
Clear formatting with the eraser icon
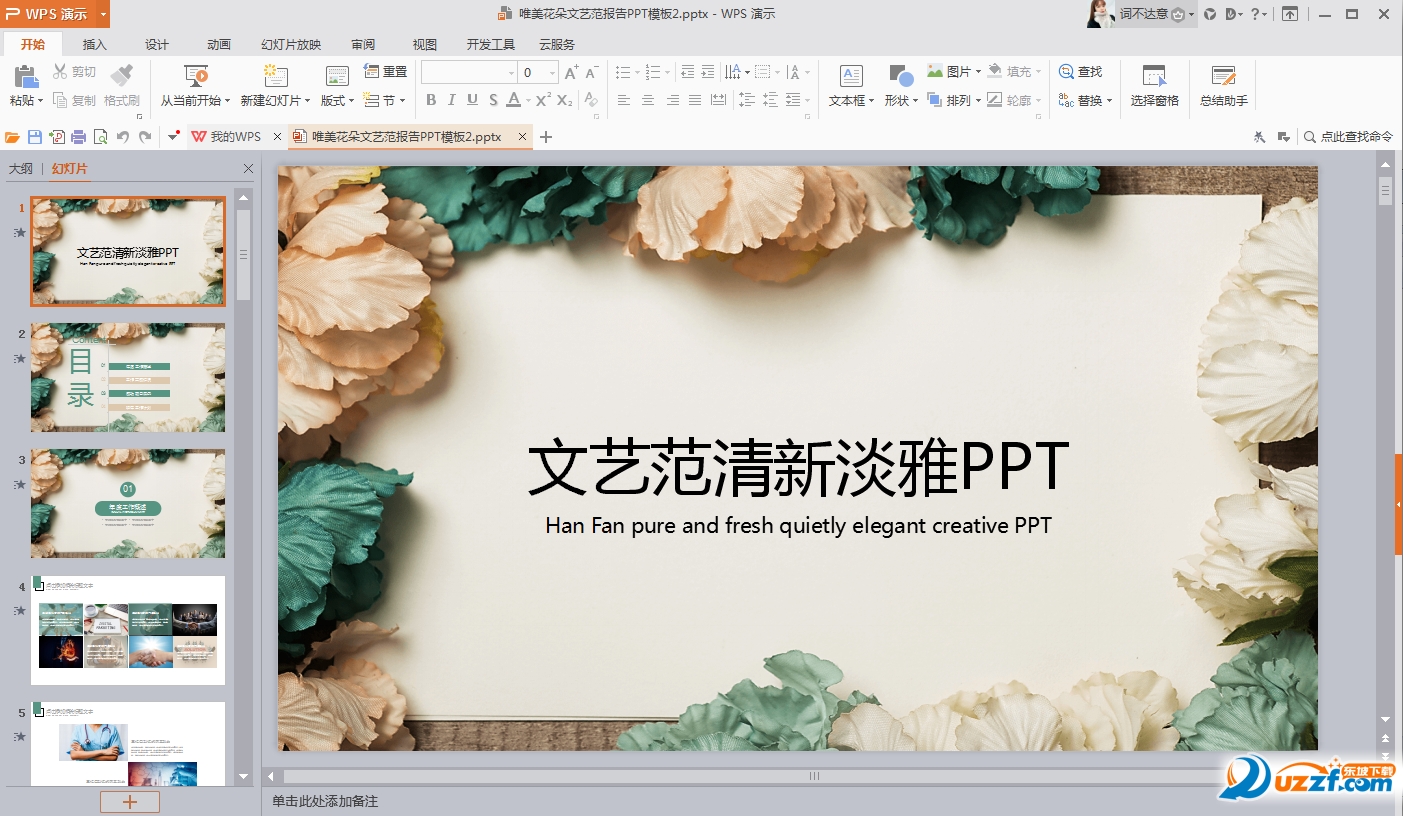click(591, 100)
